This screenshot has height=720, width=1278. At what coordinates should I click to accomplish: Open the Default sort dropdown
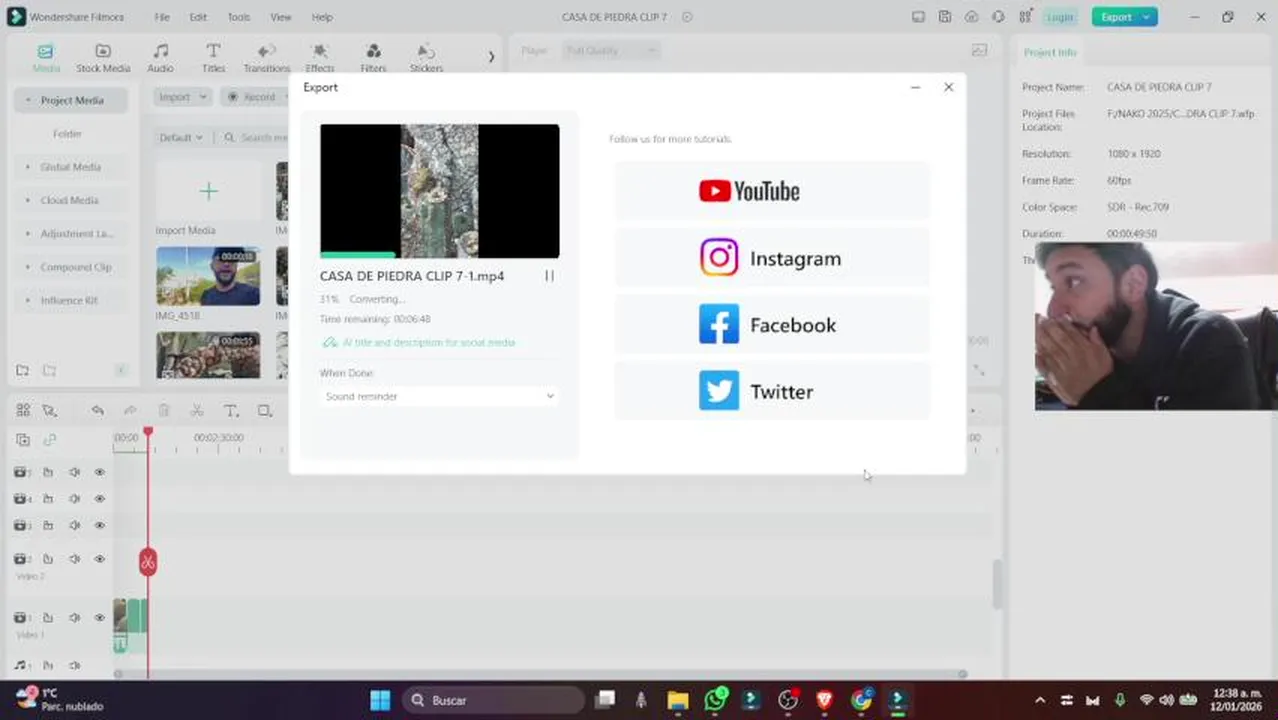[x=181, y=138]
